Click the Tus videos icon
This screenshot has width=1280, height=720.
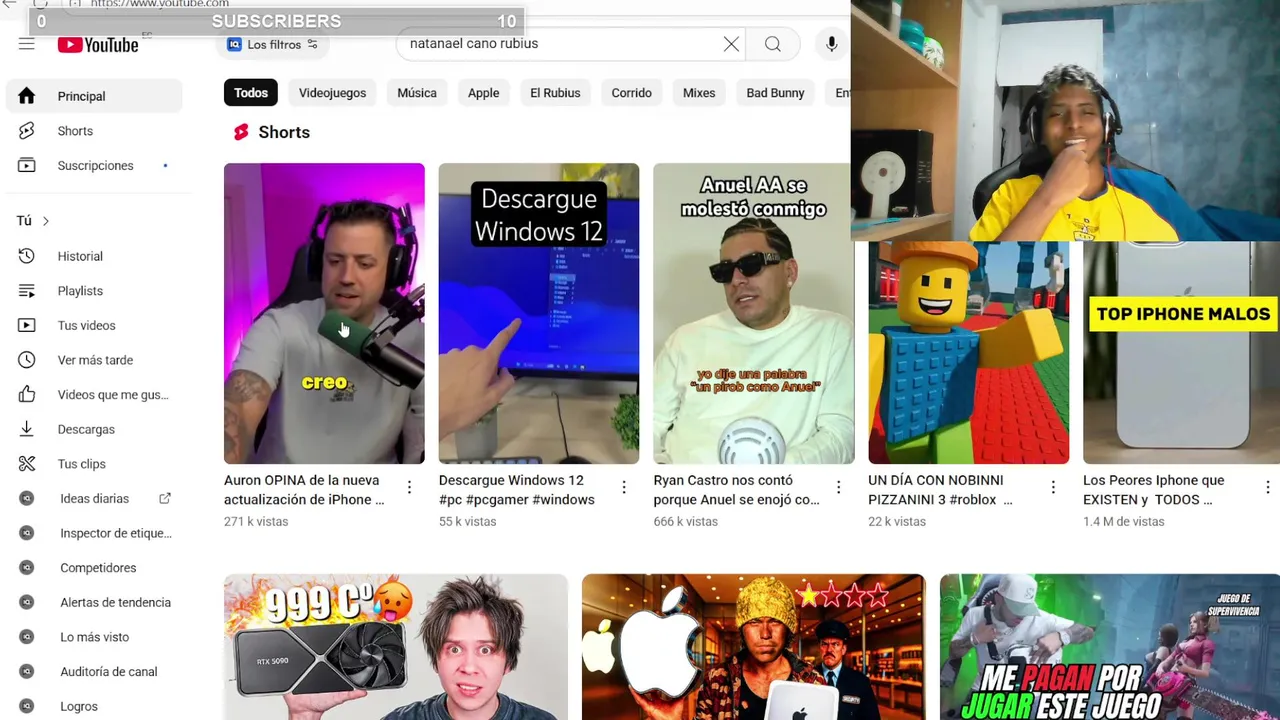(27, 325)
